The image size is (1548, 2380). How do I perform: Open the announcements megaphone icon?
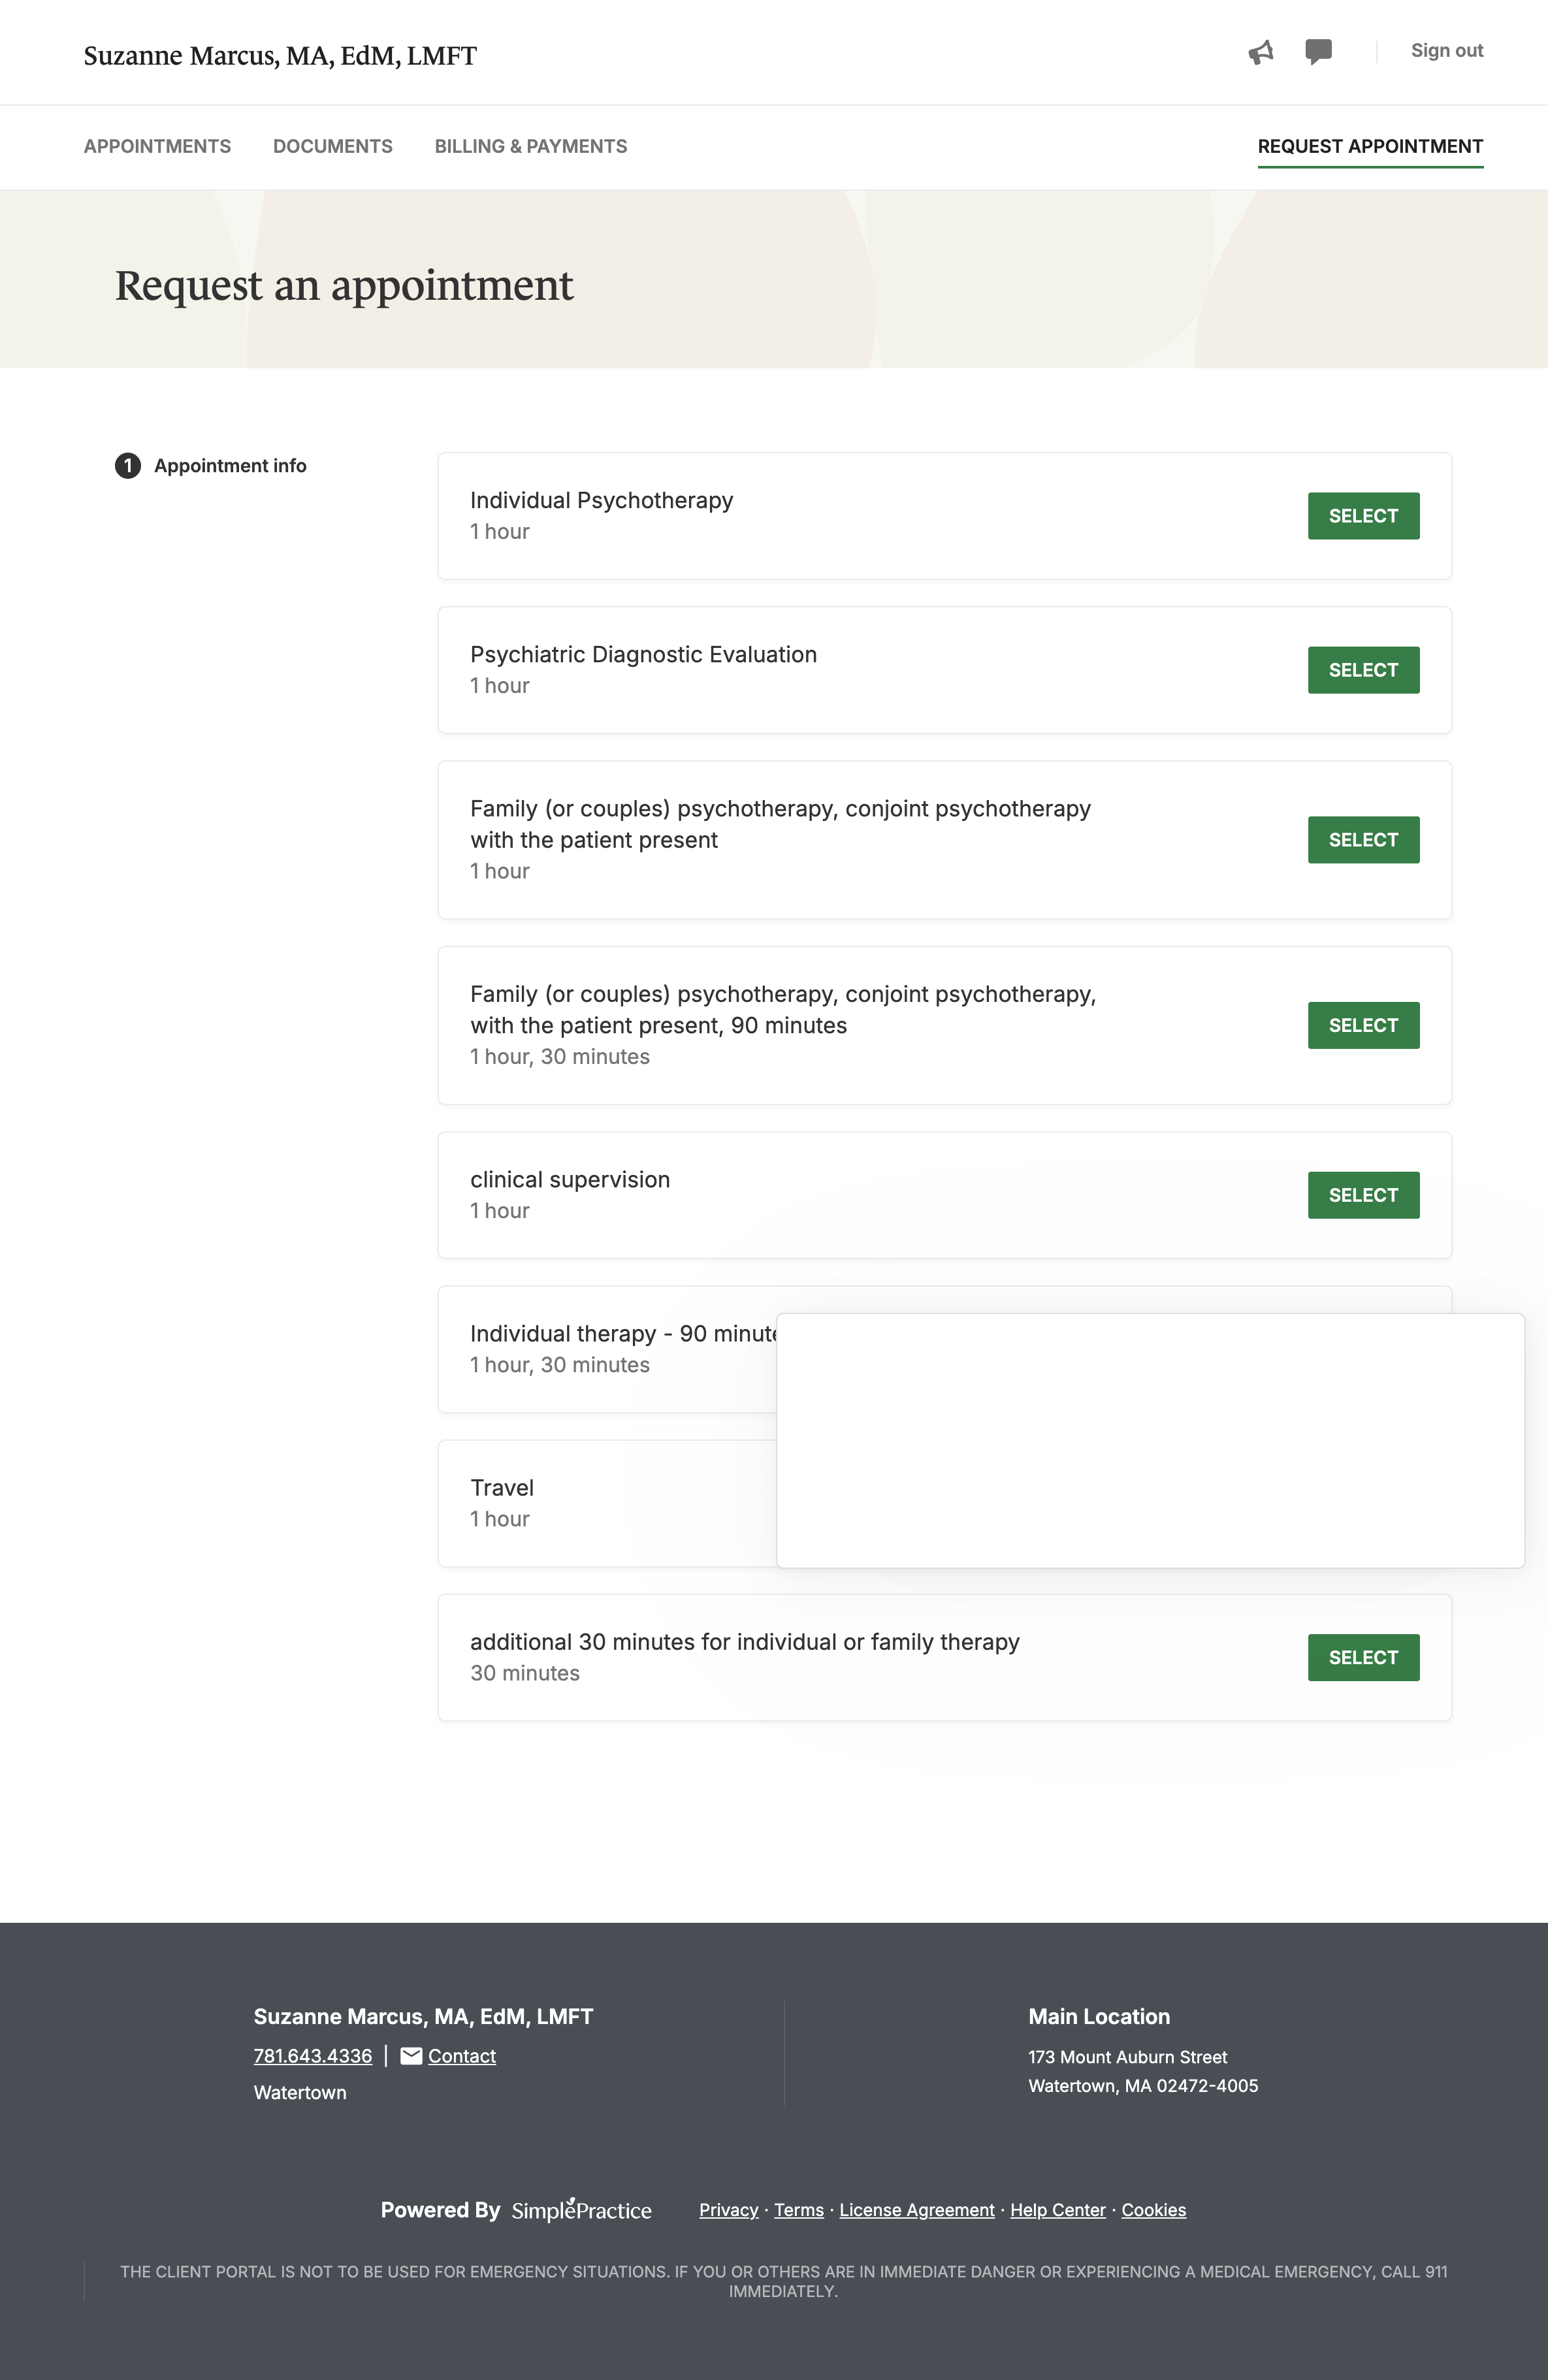tap(1260, 52)
